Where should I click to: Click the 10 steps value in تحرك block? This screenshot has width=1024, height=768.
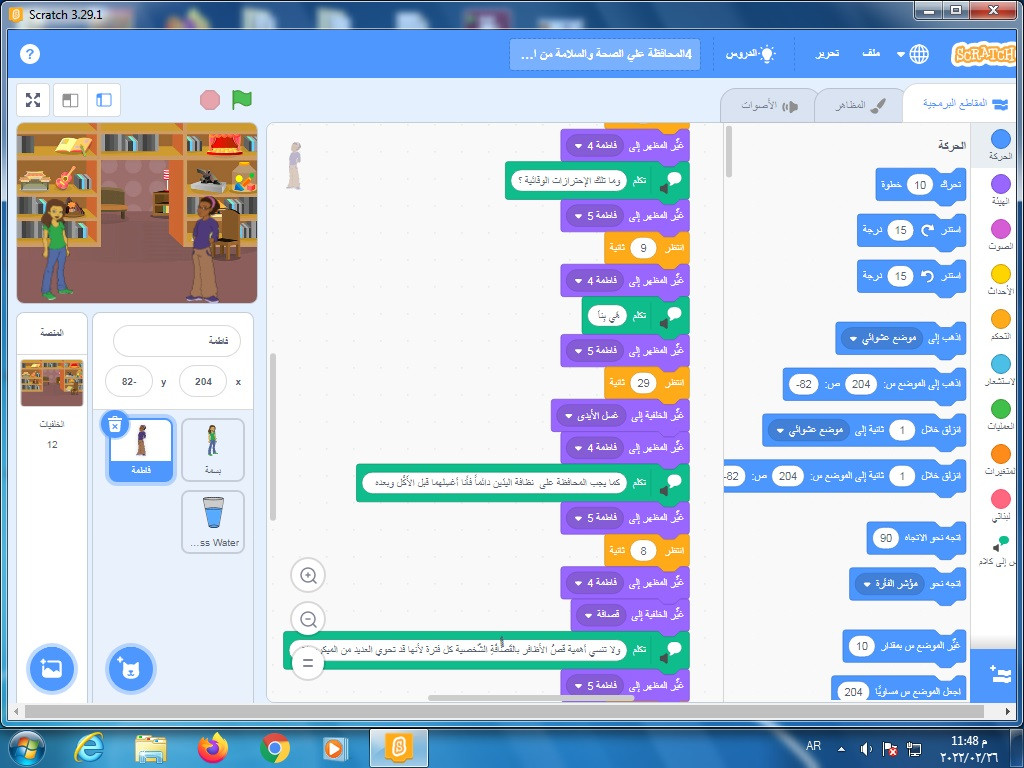pyautogui.click(x=920, y=185)
